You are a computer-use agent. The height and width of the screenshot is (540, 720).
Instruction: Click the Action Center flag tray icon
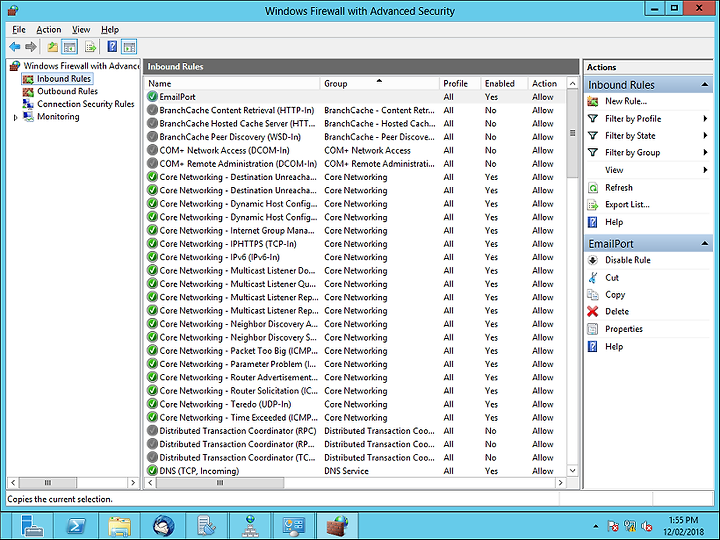(613, 526)
